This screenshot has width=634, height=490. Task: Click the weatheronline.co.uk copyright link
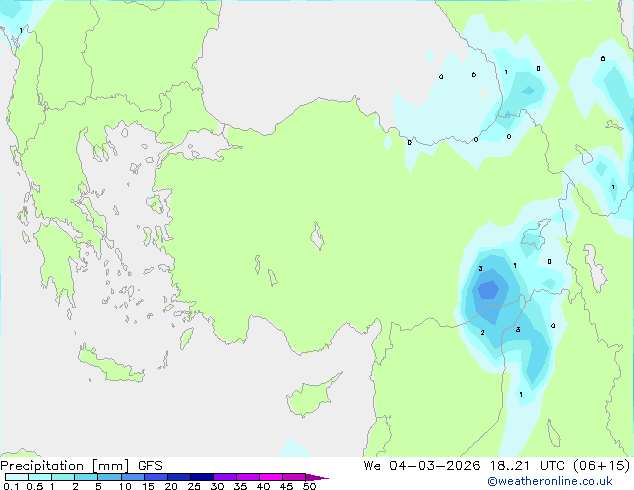click(x=550, y=482)
